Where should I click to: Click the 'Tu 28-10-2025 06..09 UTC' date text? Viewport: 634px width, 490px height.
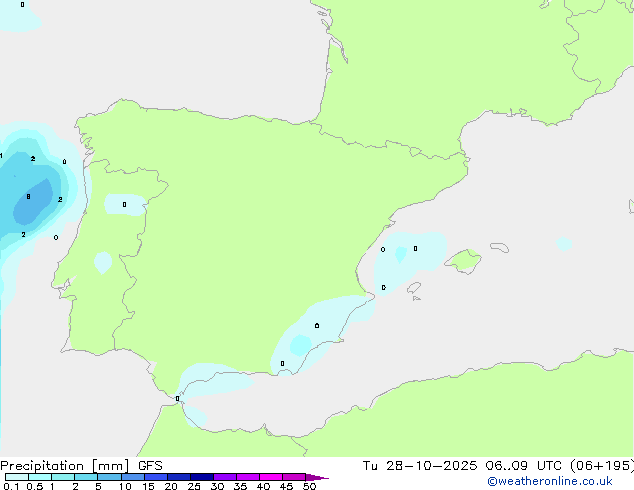coord(462,466)
